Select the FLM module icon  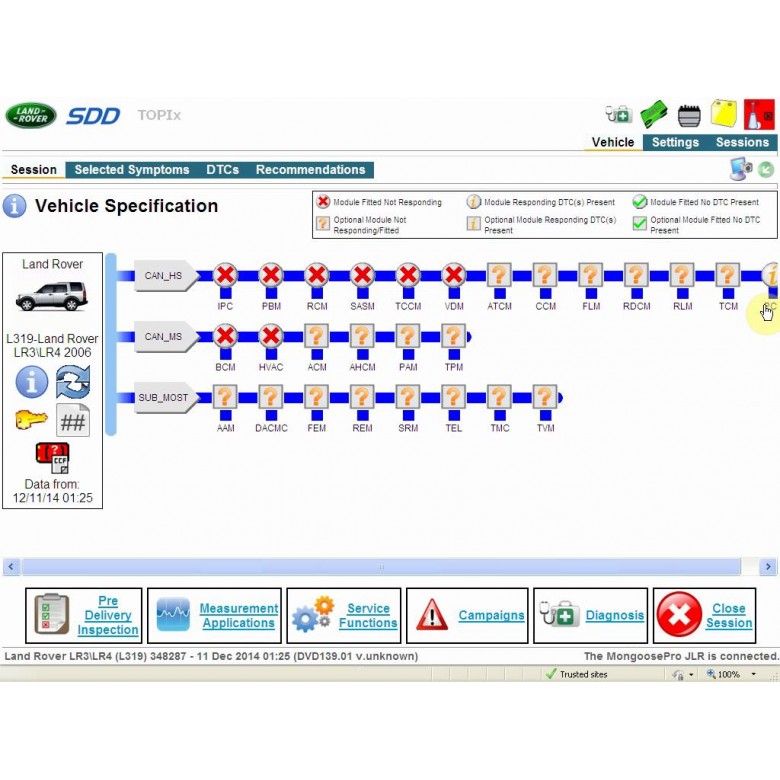pos(591,275)
